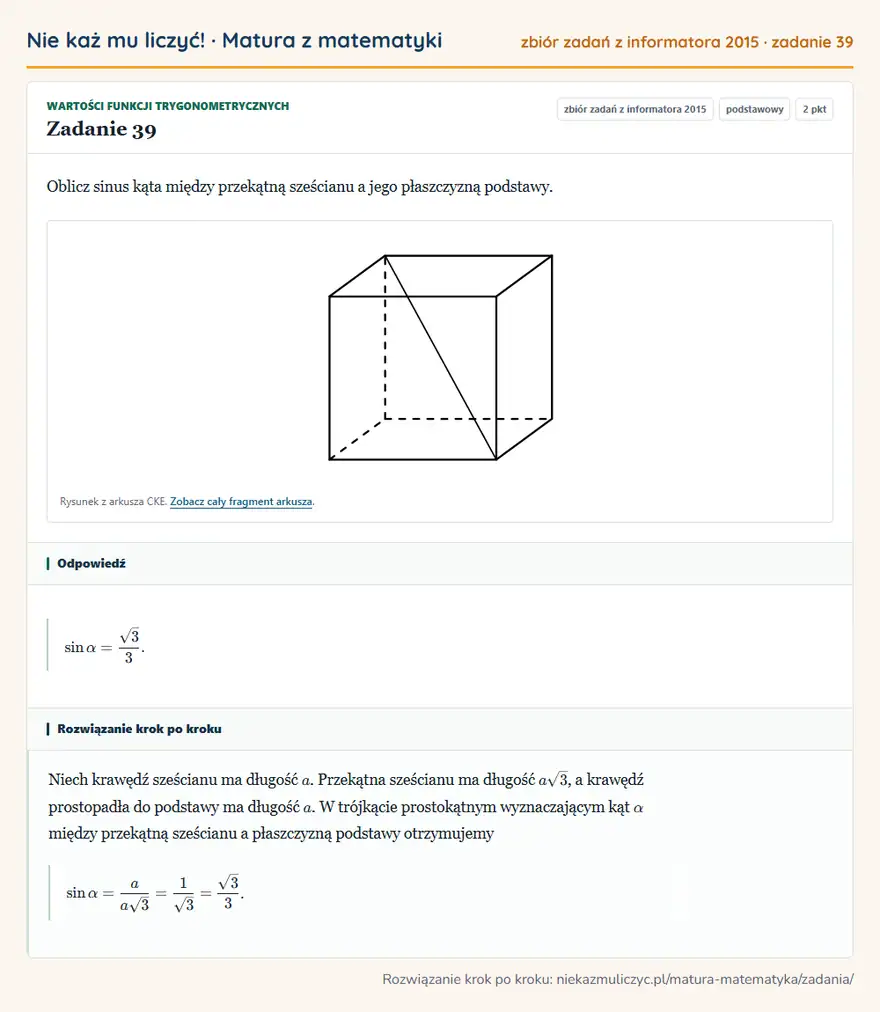Open the orange 'zbiór zadań z informatora 2015 · zadanie 39' header
Image resolution: width=880 pixels, height=1012 pixels.
coord(687,42)
